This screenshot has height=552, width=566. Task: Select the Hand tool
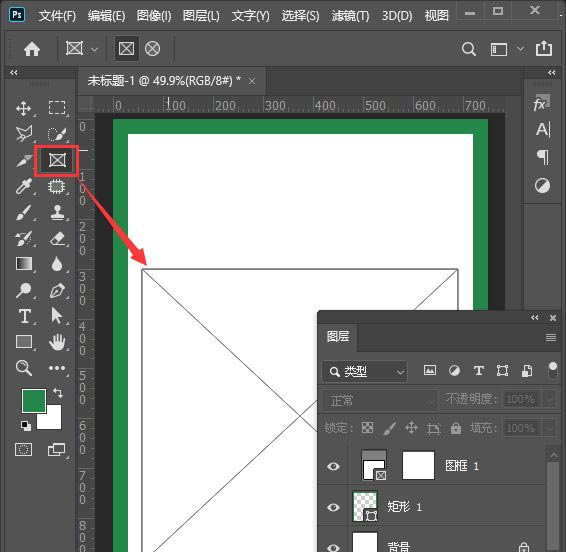click(57, 342)
